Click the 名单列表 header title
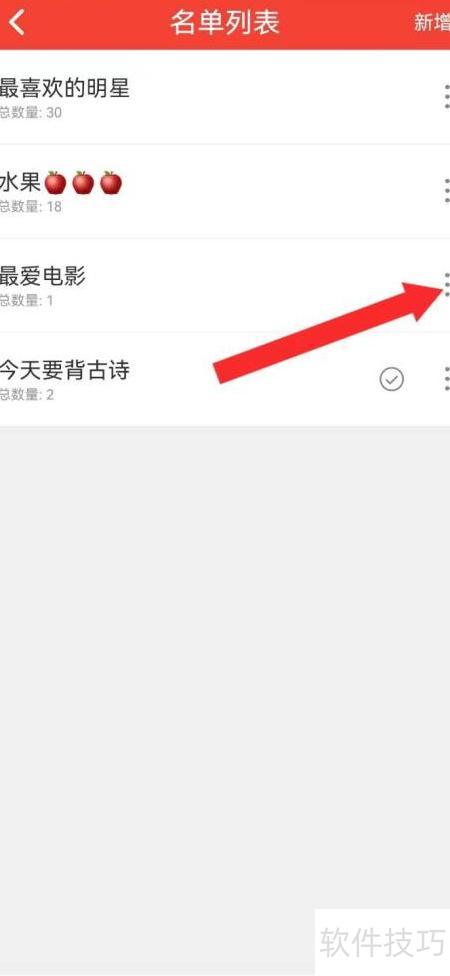The width and height of the screenshot is (450, 976). tap(225, 23)
